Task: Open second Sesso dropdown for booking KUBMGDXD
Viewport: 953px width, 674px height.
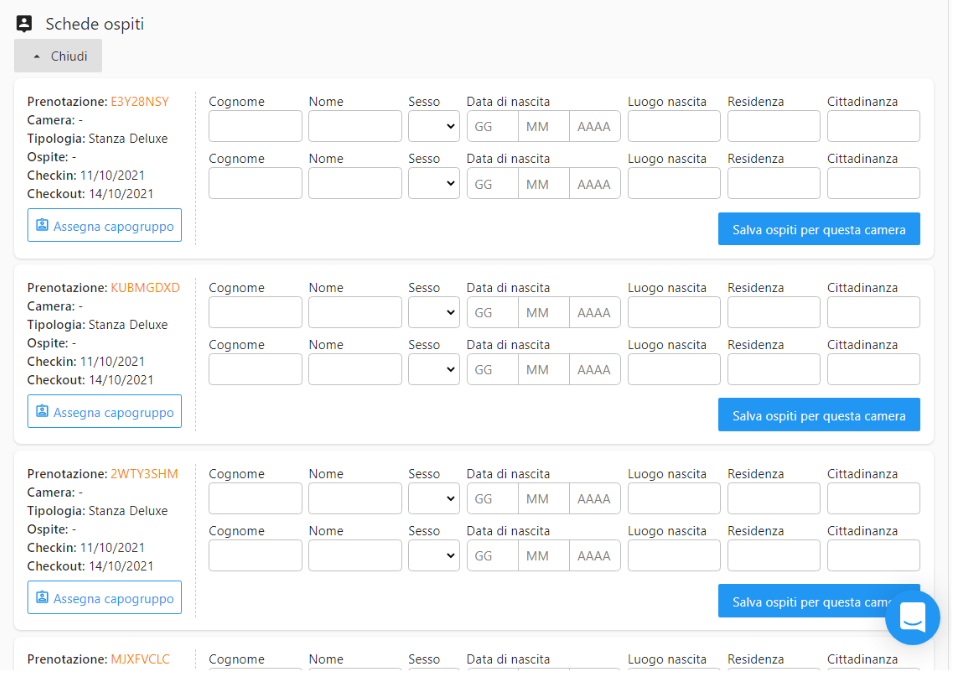Action: [x=433, y=369]
